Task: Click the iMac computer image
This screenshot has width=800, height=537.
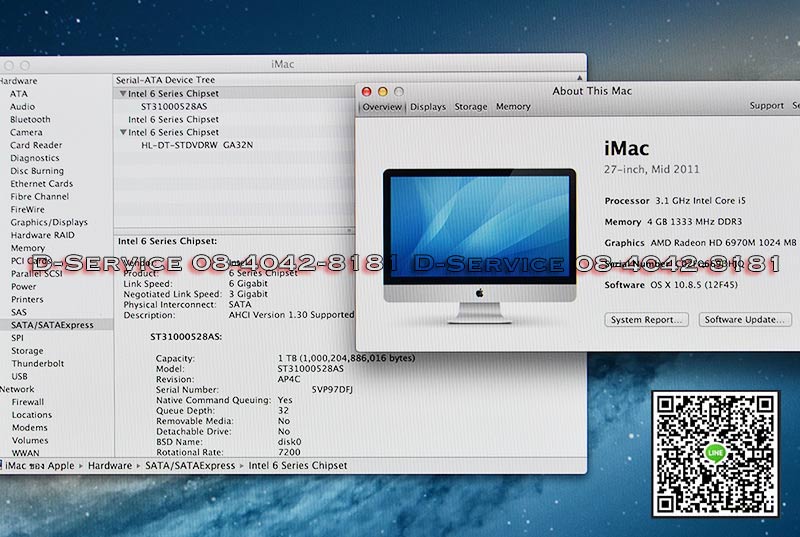Action: coord(480,246)
